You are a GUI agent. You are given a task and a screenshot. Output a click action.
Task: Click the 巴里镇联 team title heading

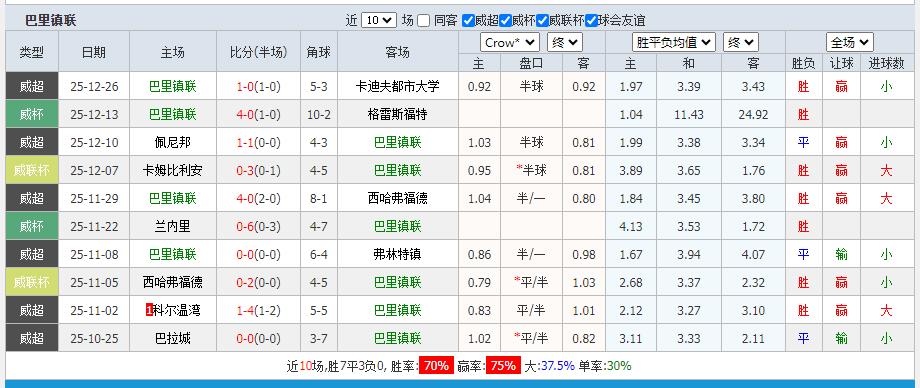tap(50, 21)
